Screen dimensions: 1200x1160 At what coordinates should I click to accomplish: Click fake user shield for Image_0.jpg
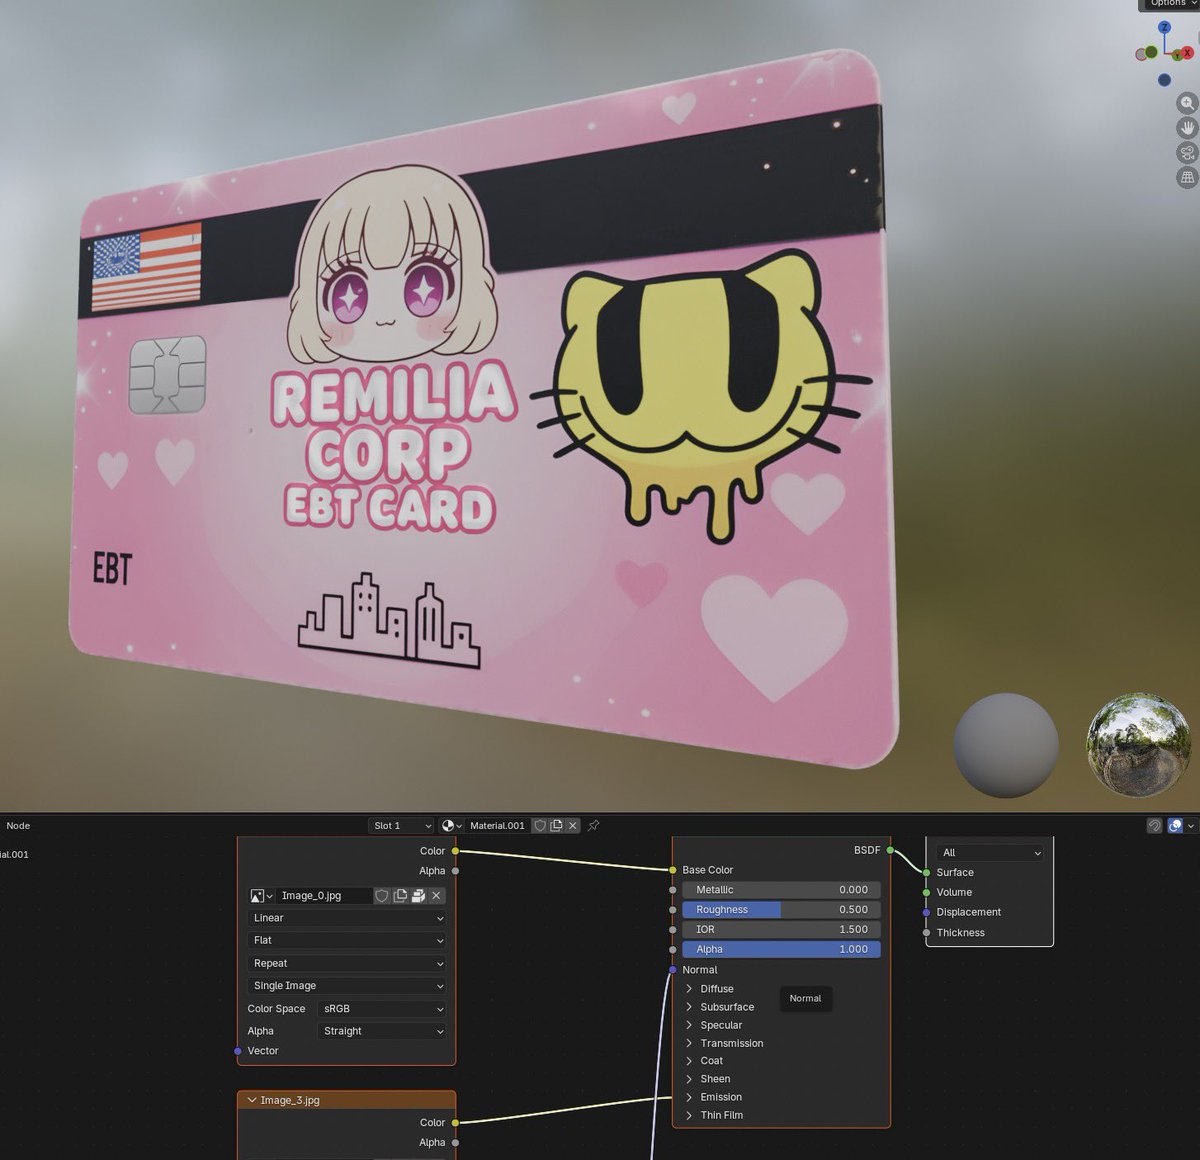pyautogui.click(x=381, y=896)
